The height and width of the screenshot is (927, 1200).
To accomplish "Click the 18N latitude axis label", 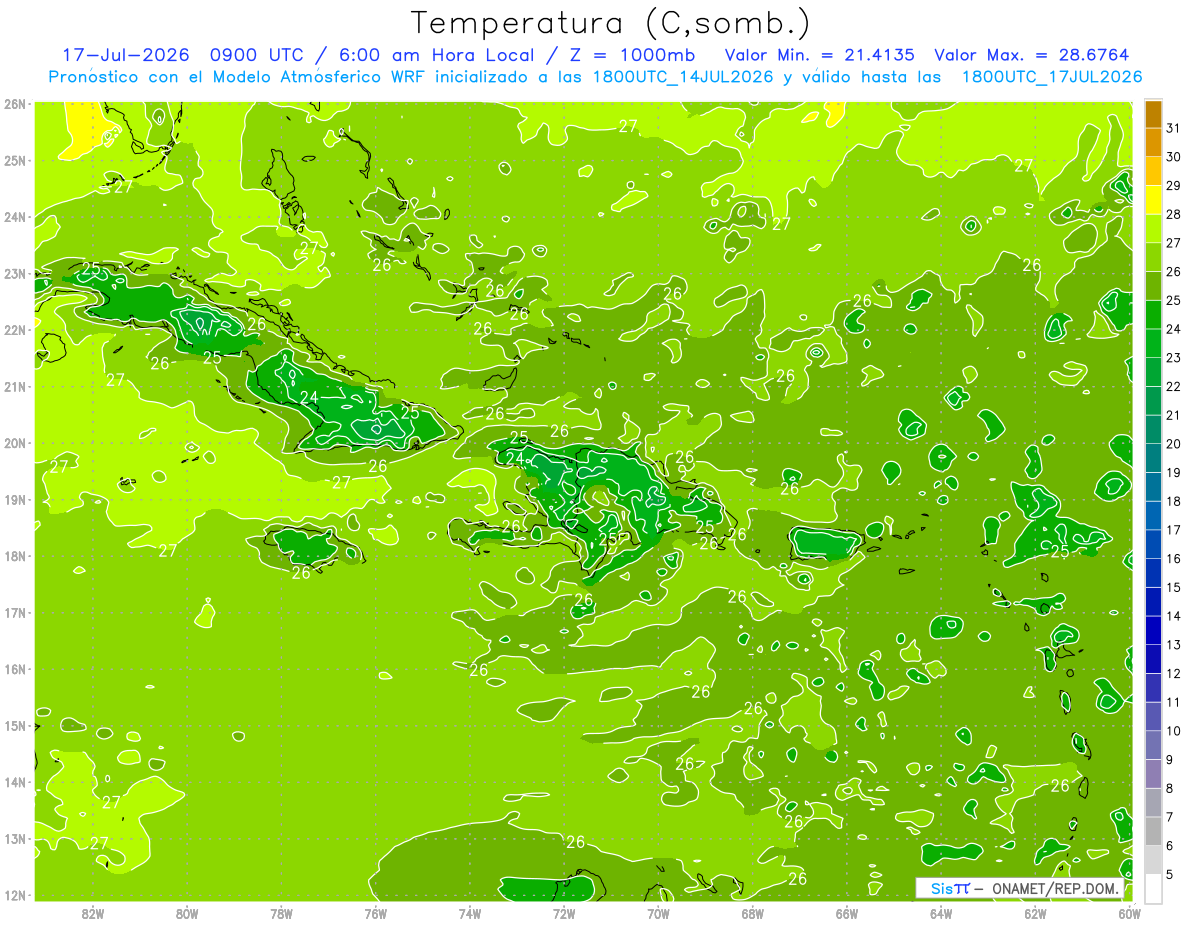I will click(x=15, y=556).
